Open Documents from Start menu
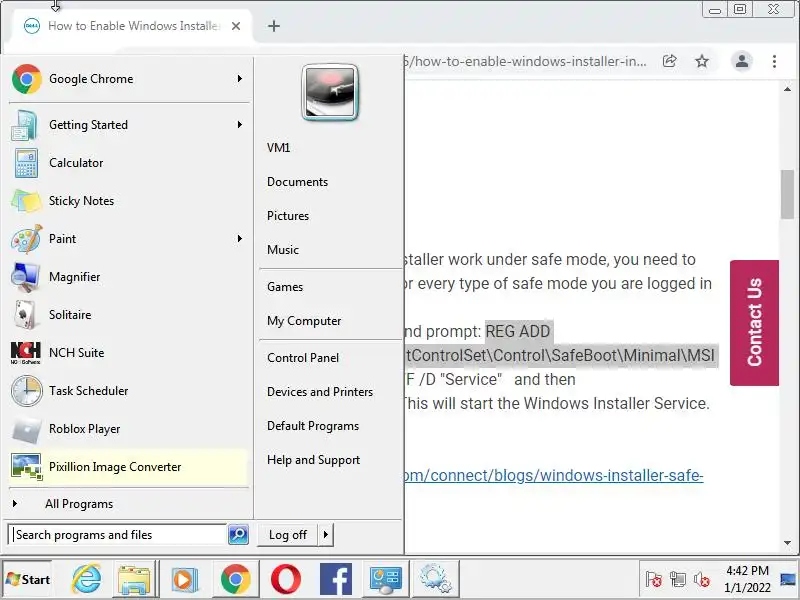 pos(297,182)
